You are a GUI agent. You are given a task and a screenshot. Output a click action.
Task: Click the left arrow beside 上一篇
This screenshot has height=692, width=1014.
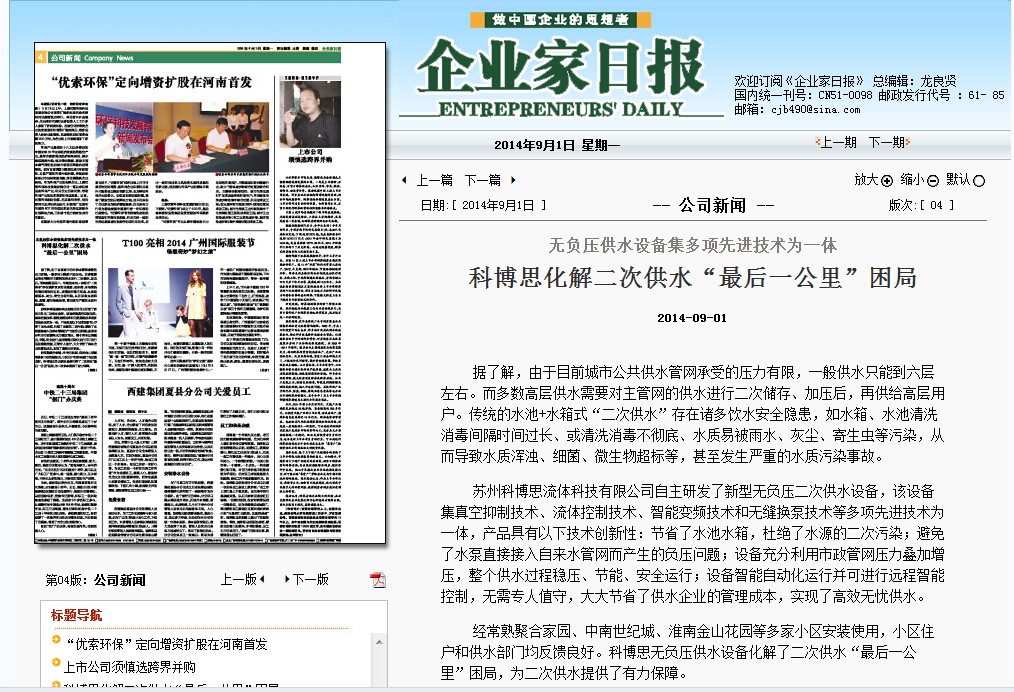tap(404, 181)
